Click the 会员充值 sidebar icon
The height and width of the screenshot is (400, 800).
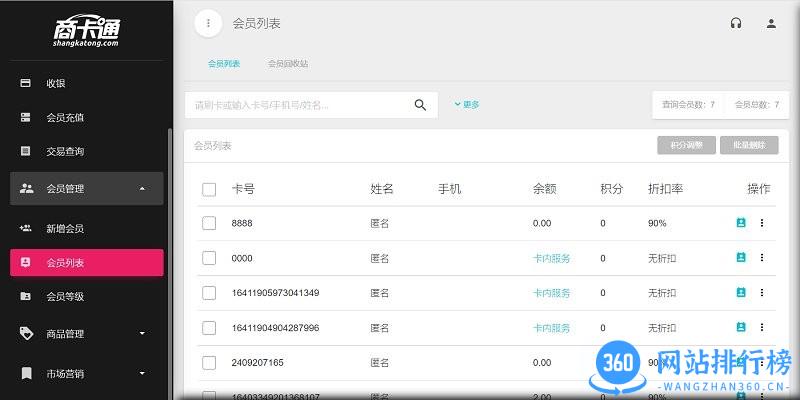click(x=26, y=117)
